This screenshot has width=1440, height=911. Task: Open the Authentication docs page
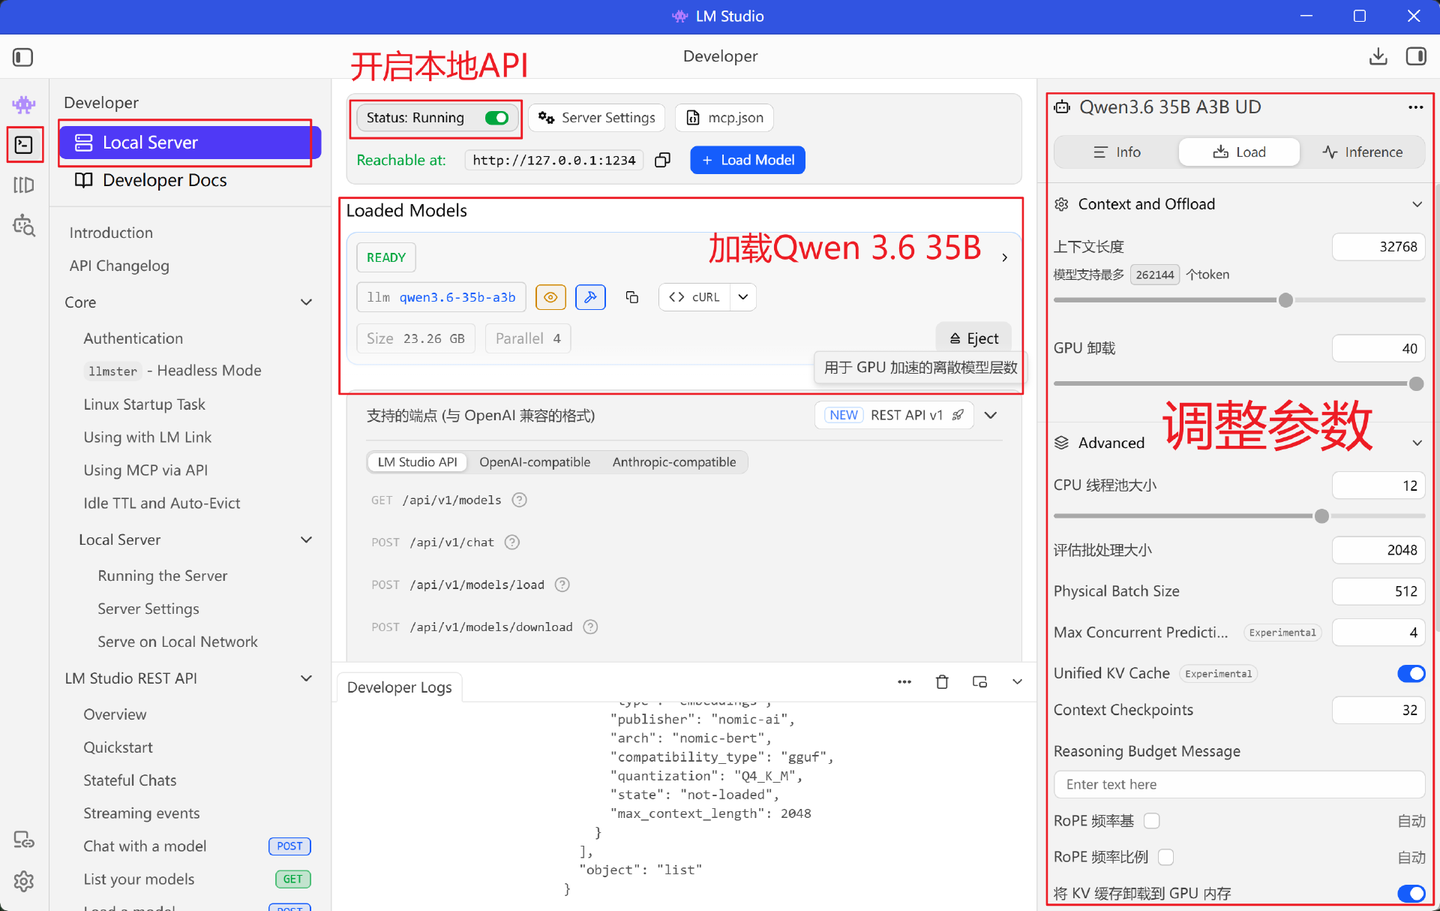pyautogui.click(x=133, y=338)
